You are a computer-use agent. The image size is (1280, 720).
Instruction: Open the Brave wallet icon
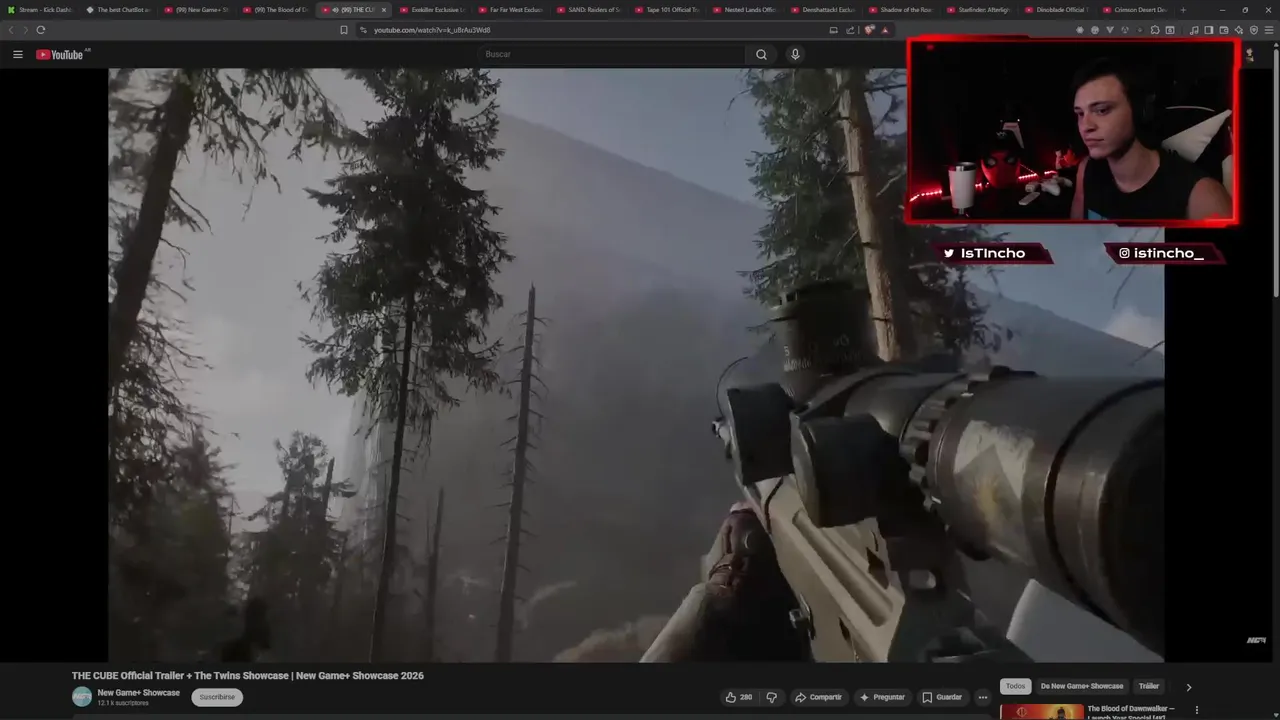1224,30
